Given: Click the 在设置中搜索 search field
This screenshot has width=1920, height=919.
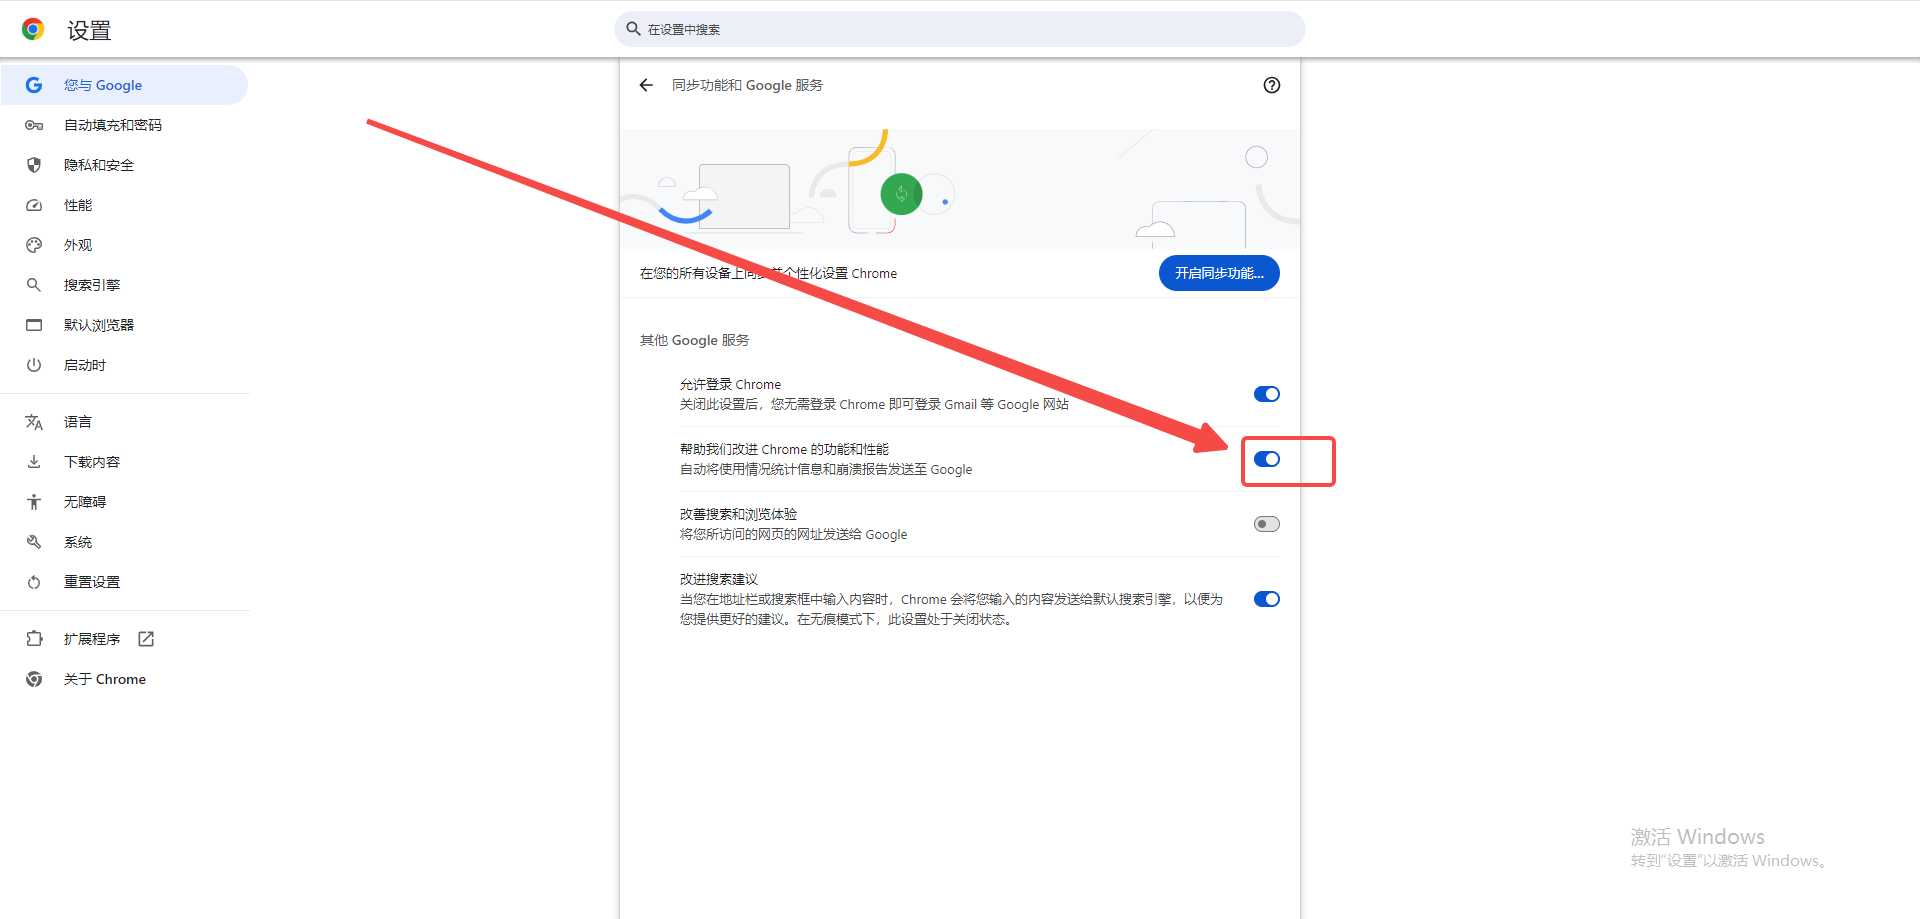Looking at the screenshot, I should 960,29.
